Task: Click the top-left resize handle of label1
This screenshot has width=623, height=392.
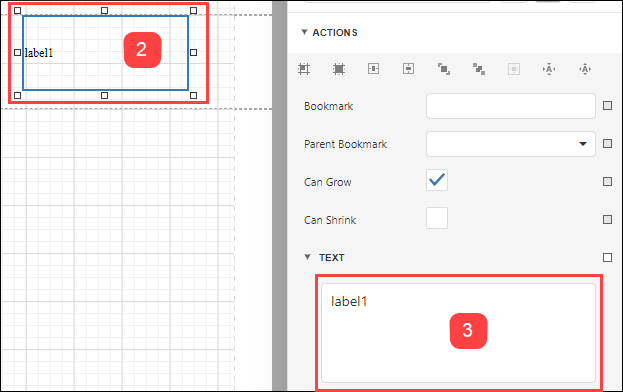Action: (17, 10)
